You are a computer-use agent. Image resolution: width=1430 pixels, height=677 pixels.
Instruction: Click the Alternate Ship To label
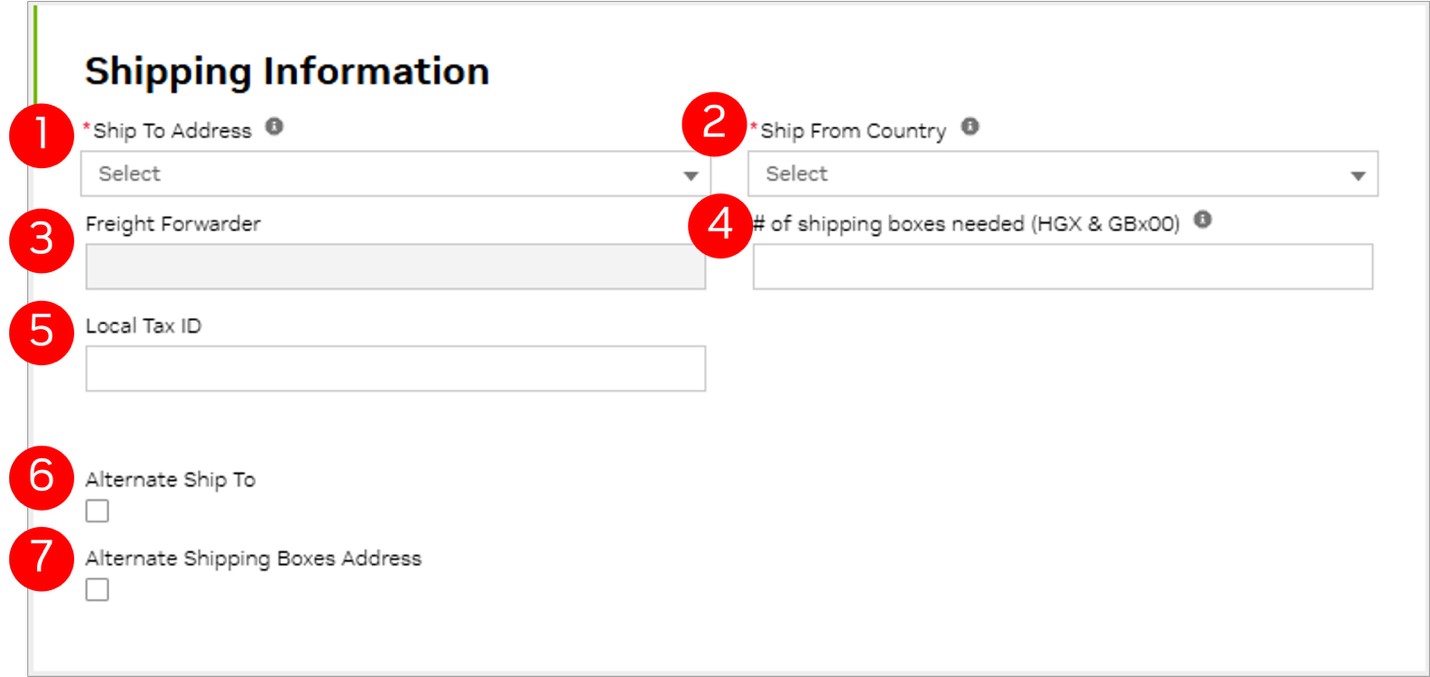[171, 480]
